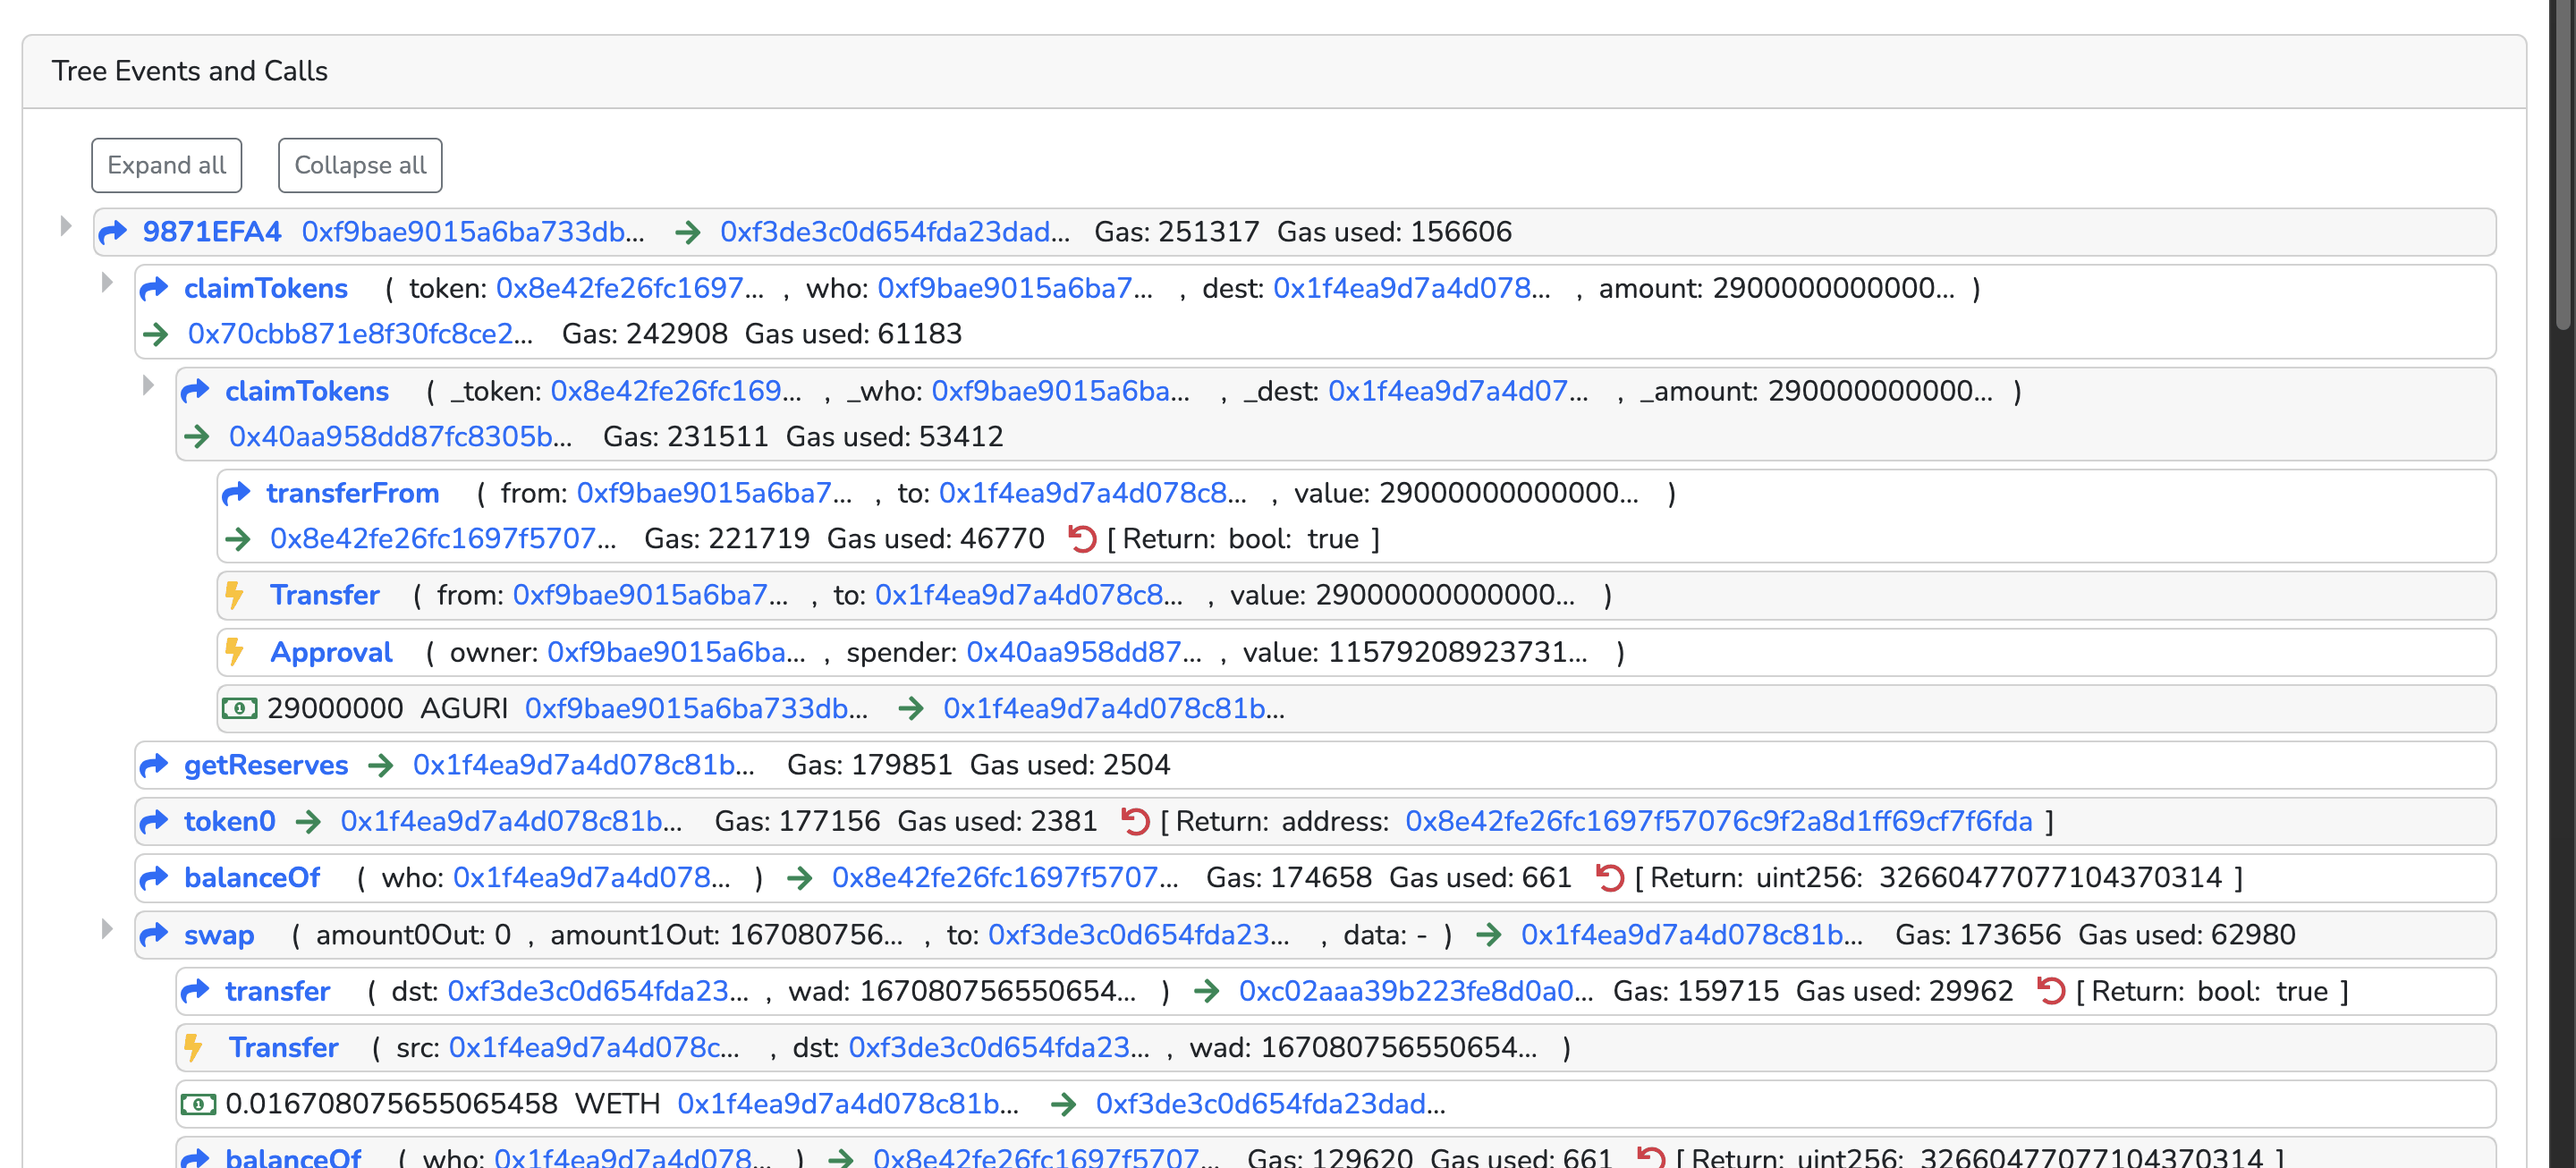Click the call arrow icon beside 9871EFA4

(113, 232)
